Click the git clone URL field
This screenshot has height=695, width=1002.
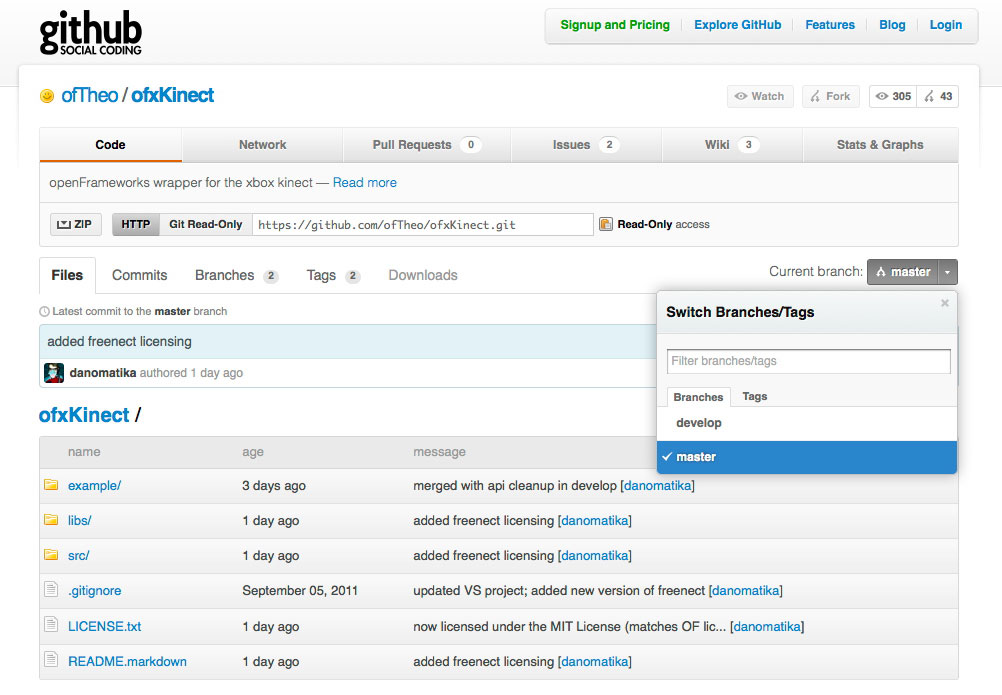tap(422, 225)
